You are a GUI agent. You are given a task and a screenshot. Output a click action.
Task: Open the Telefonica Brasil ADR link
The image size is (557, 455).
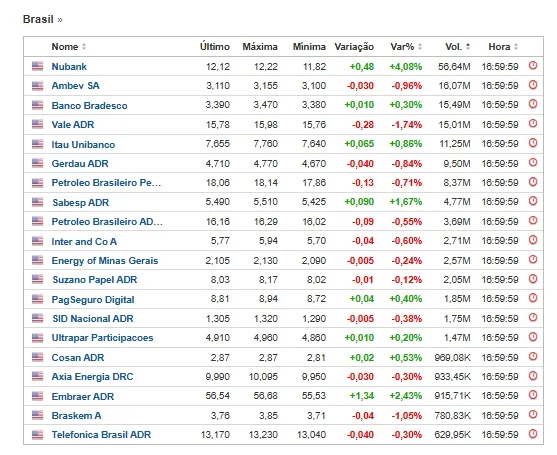[x=101, y=435]
